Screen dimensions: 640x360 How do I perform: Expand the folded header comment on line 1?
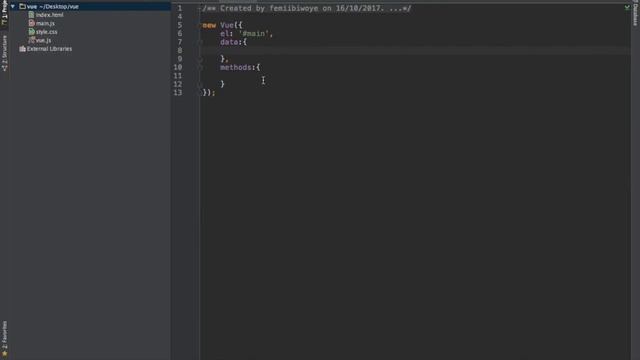click(x=200, y=8)
